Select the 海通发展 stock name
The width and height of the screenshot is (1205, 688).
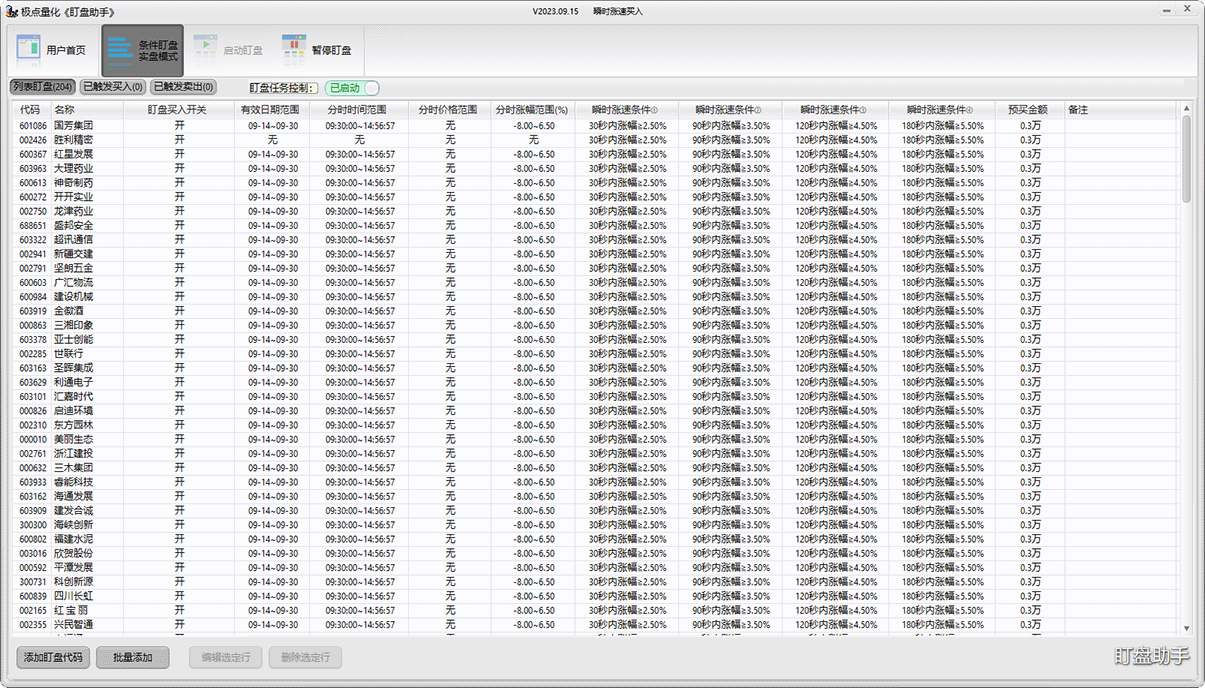[x=73, y=497]
